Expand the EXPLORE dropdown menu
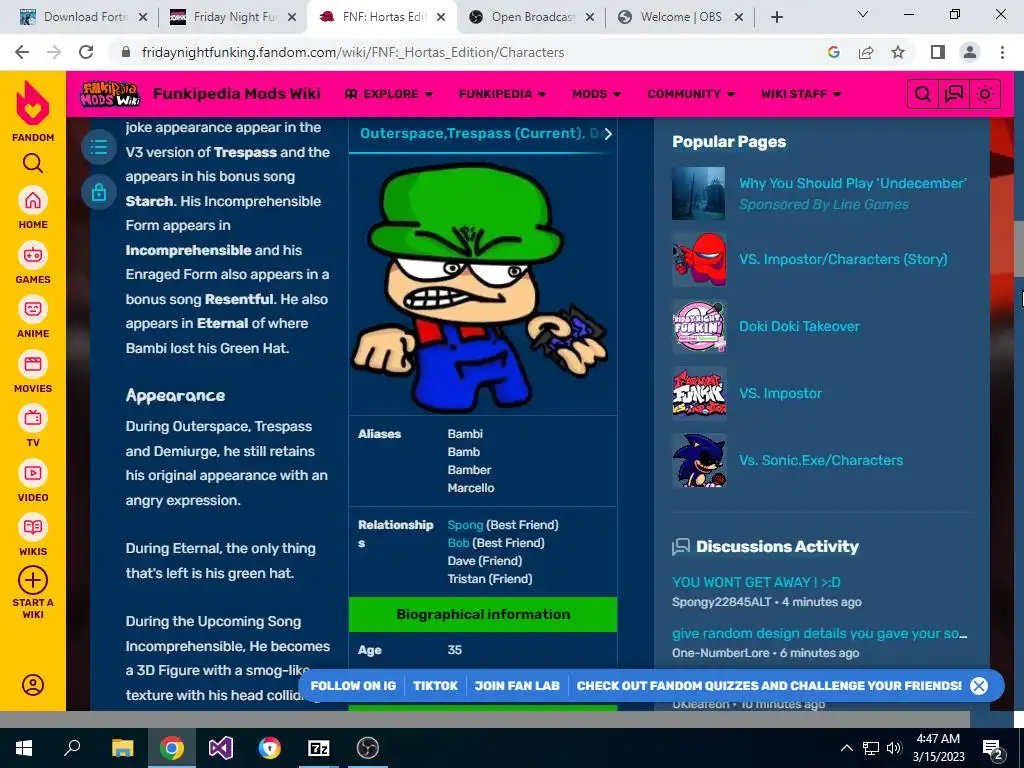The image size is (1024, 768). pos(389,94)
